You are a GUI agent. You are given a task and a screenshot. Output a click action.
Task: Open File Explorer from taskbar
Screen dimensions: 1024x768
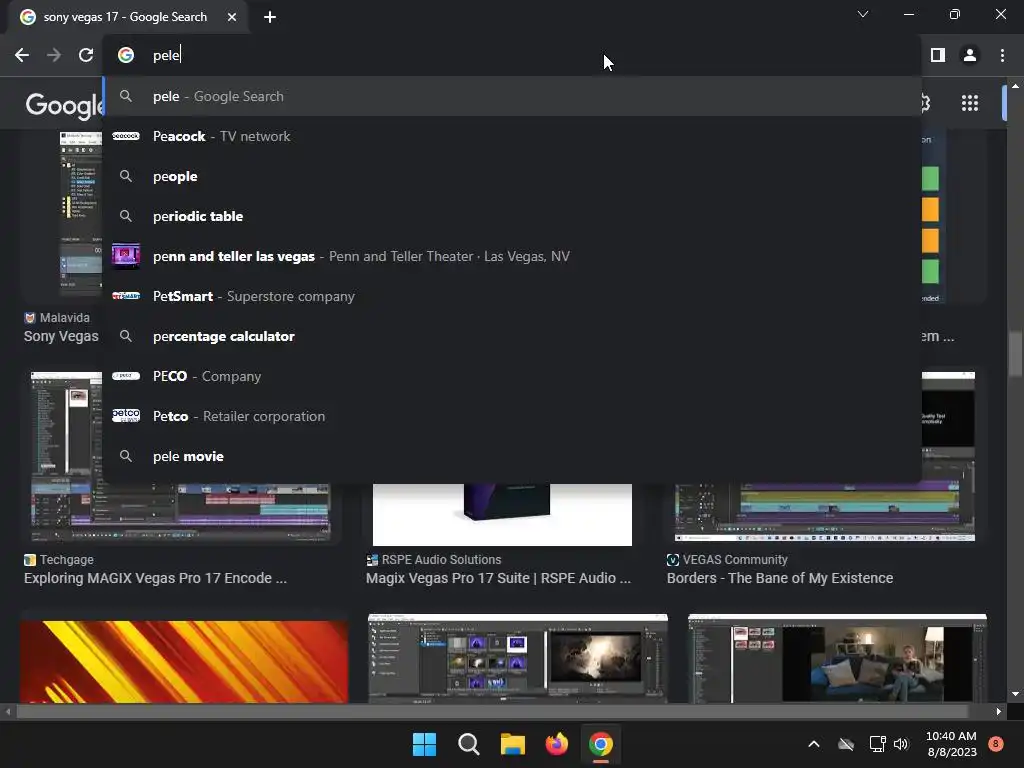coord(513,744)
